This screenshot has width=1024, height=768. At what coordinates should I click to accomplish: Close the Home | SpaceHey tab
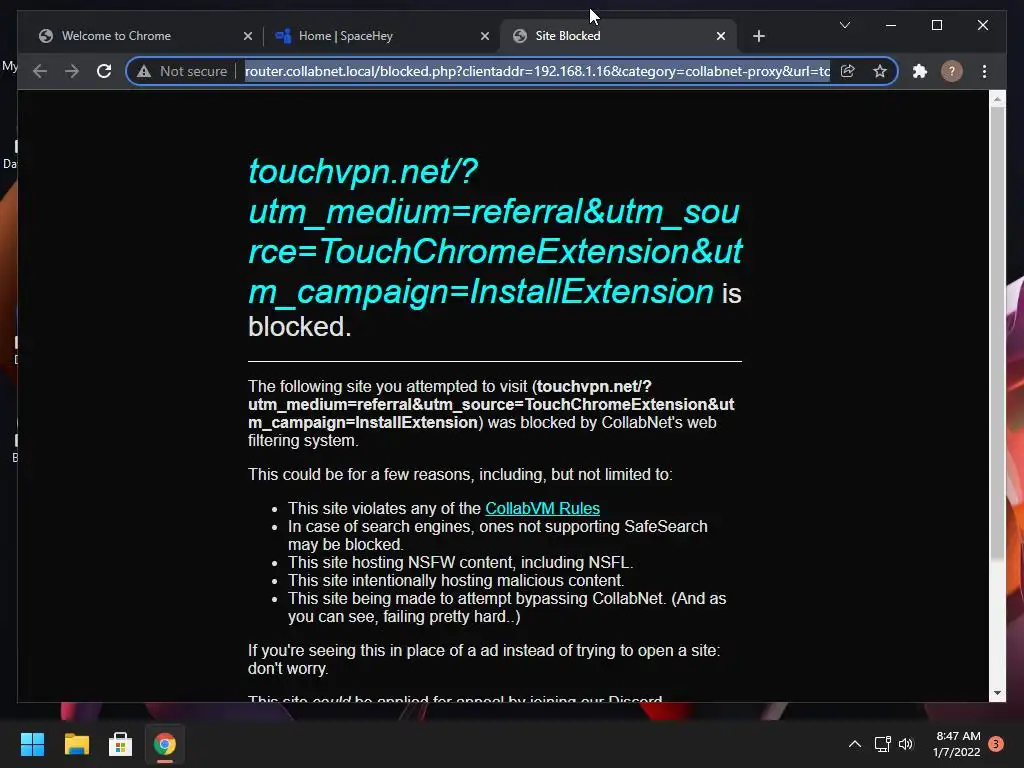coord(485,36)
